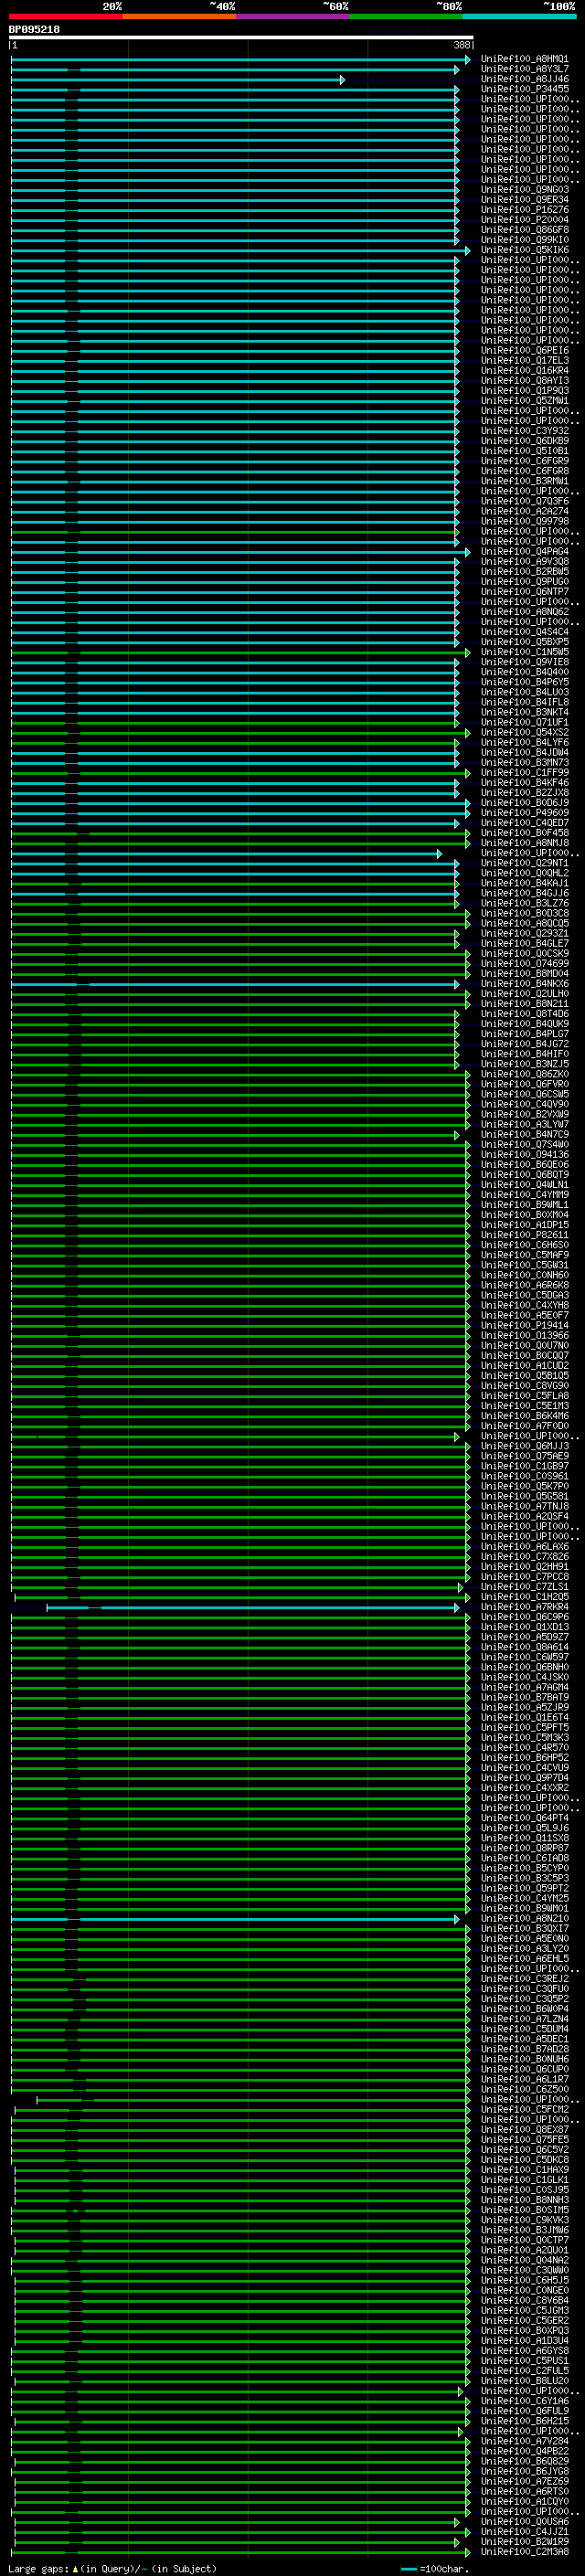Open hit UniRef100_Q16KR4
The height and width of the screenshot is (2576, 585).
pos(524,371)
